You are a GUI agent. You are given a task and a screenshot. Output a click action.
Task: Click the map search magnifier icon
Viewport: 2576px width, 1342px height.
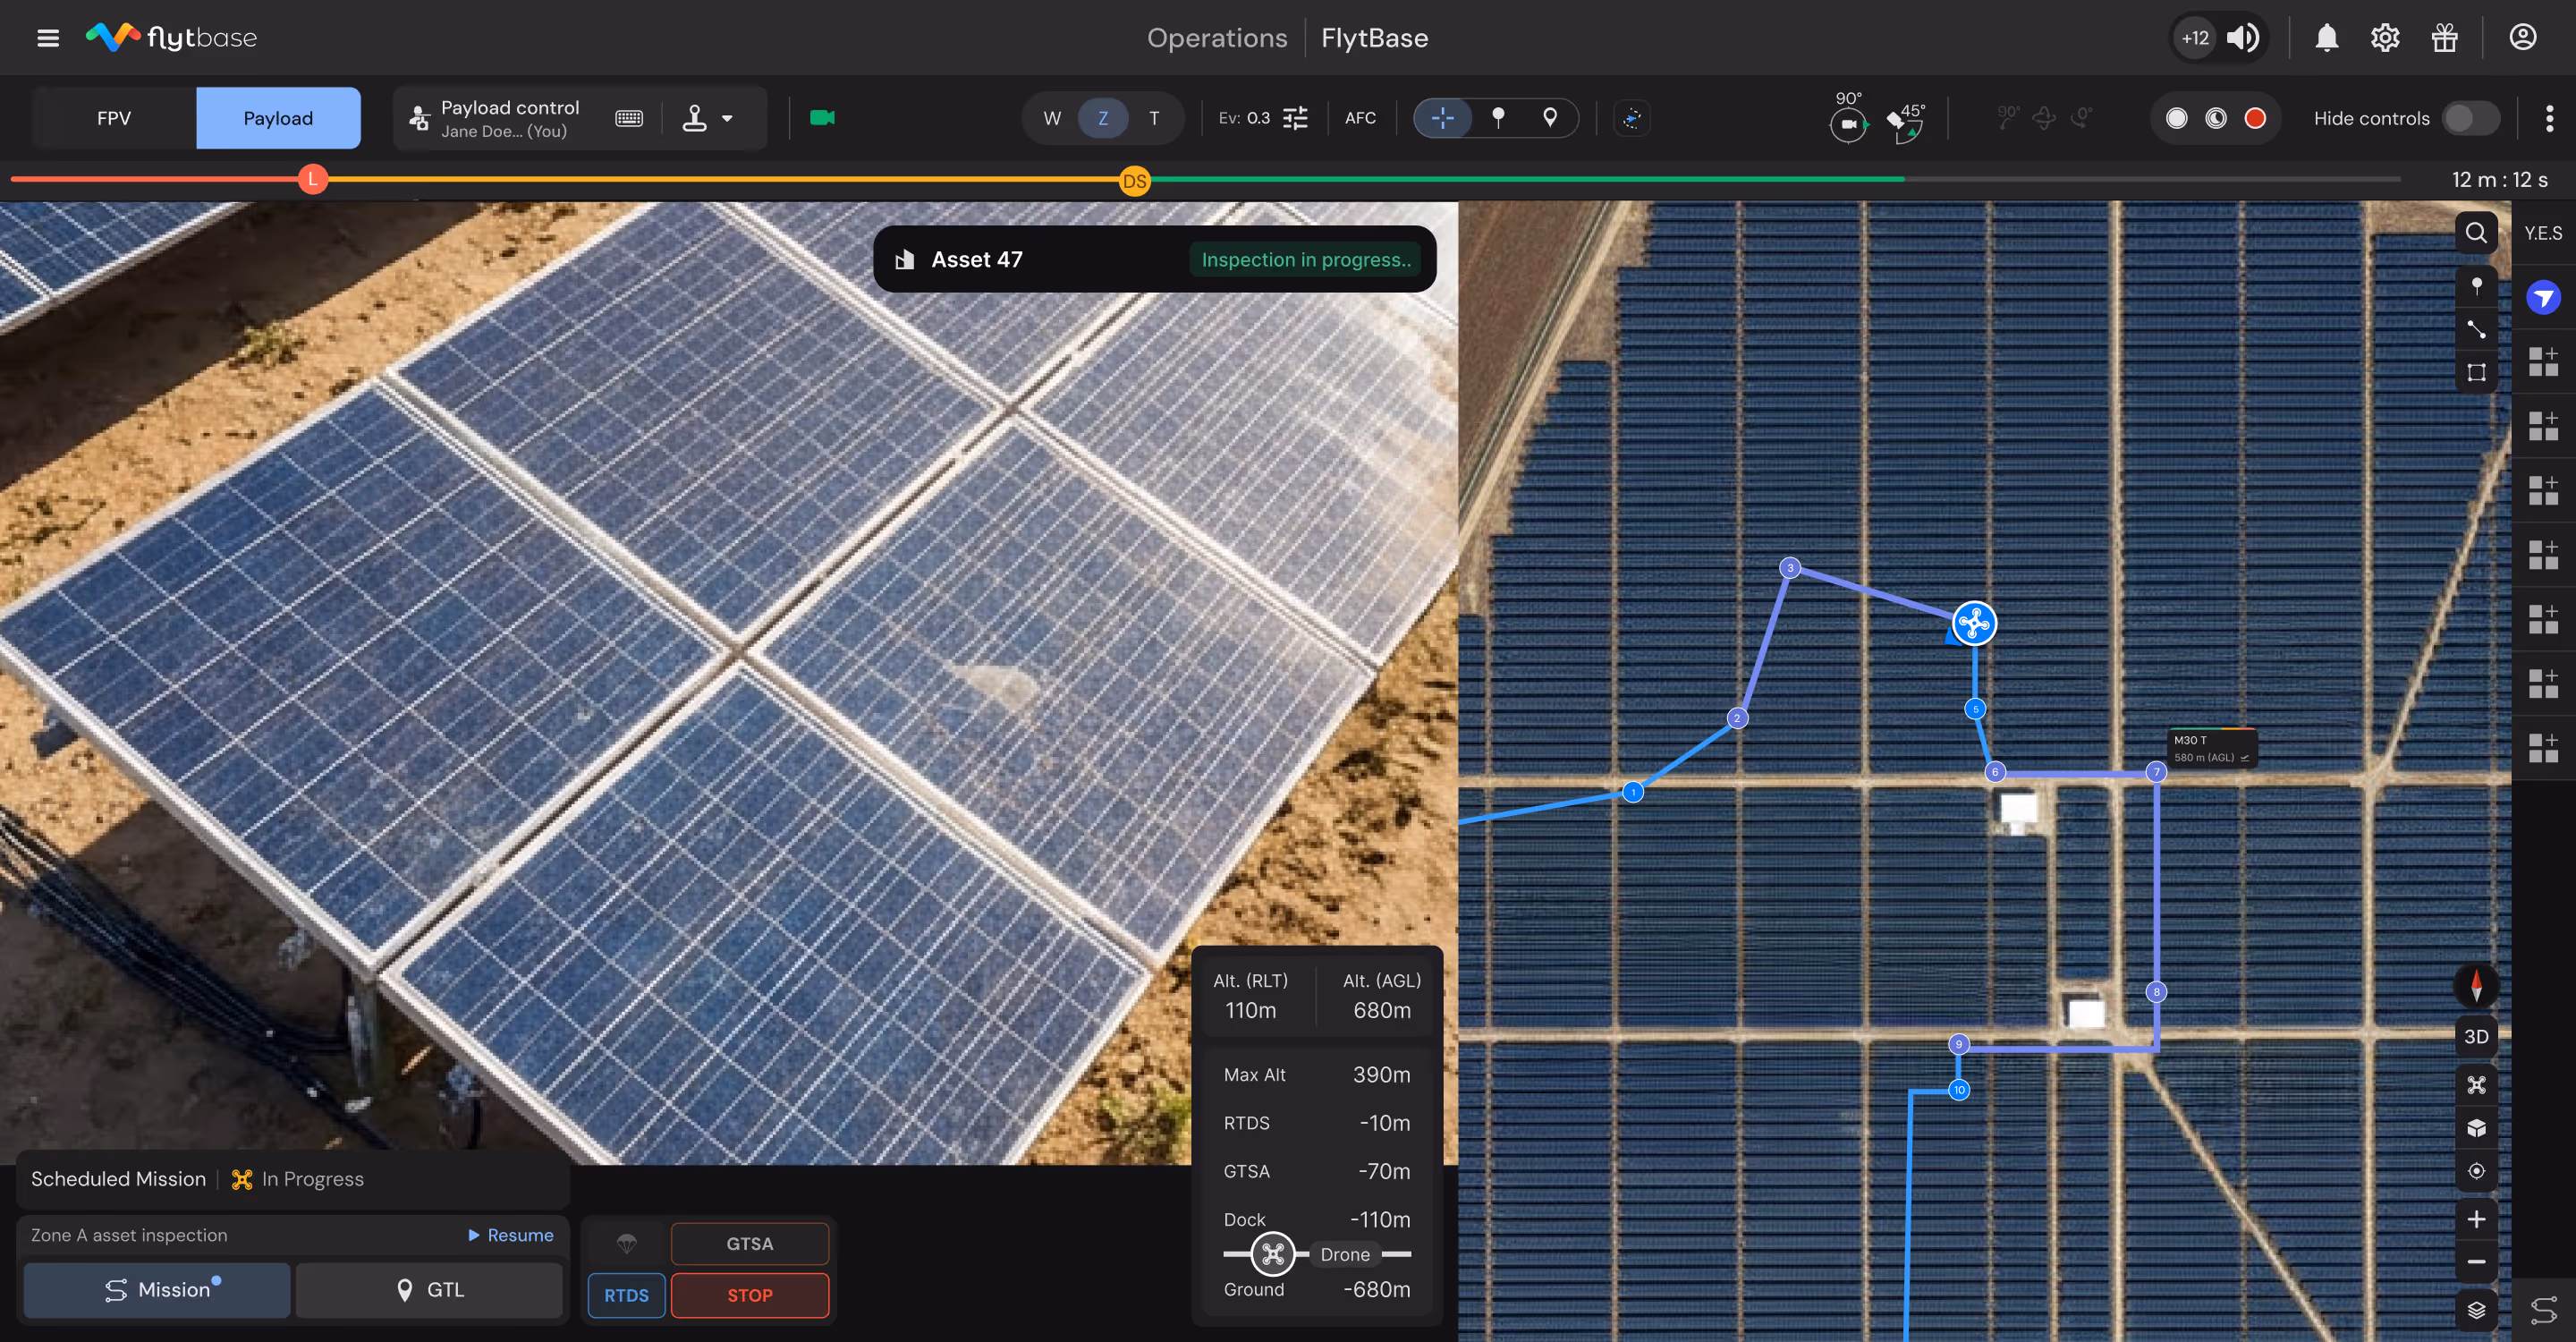pos(2475,233)
